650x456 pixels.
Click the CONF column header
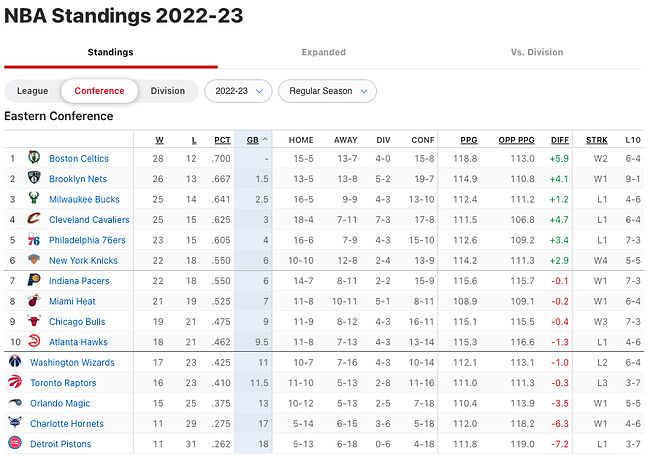[423, 140]
